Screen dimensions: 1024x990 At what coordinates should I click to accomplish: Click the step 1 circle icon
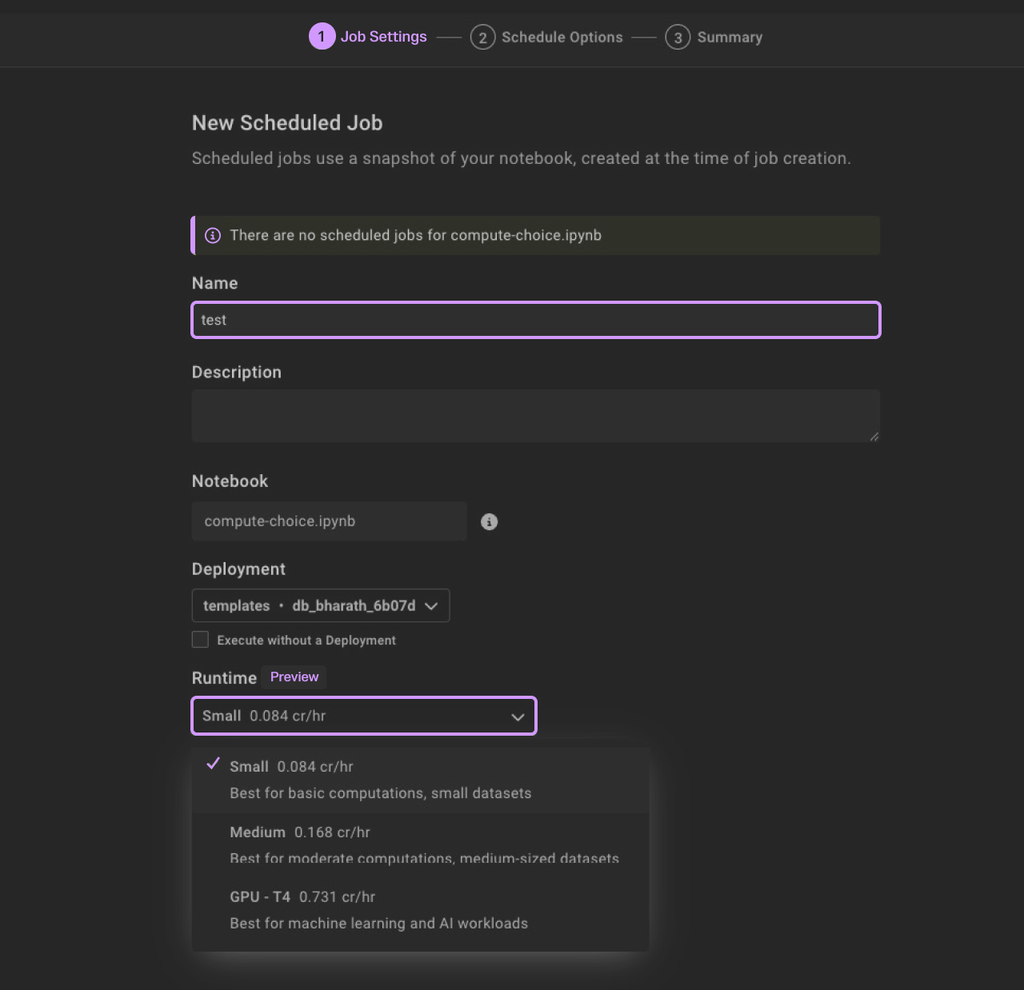[321, 37]
